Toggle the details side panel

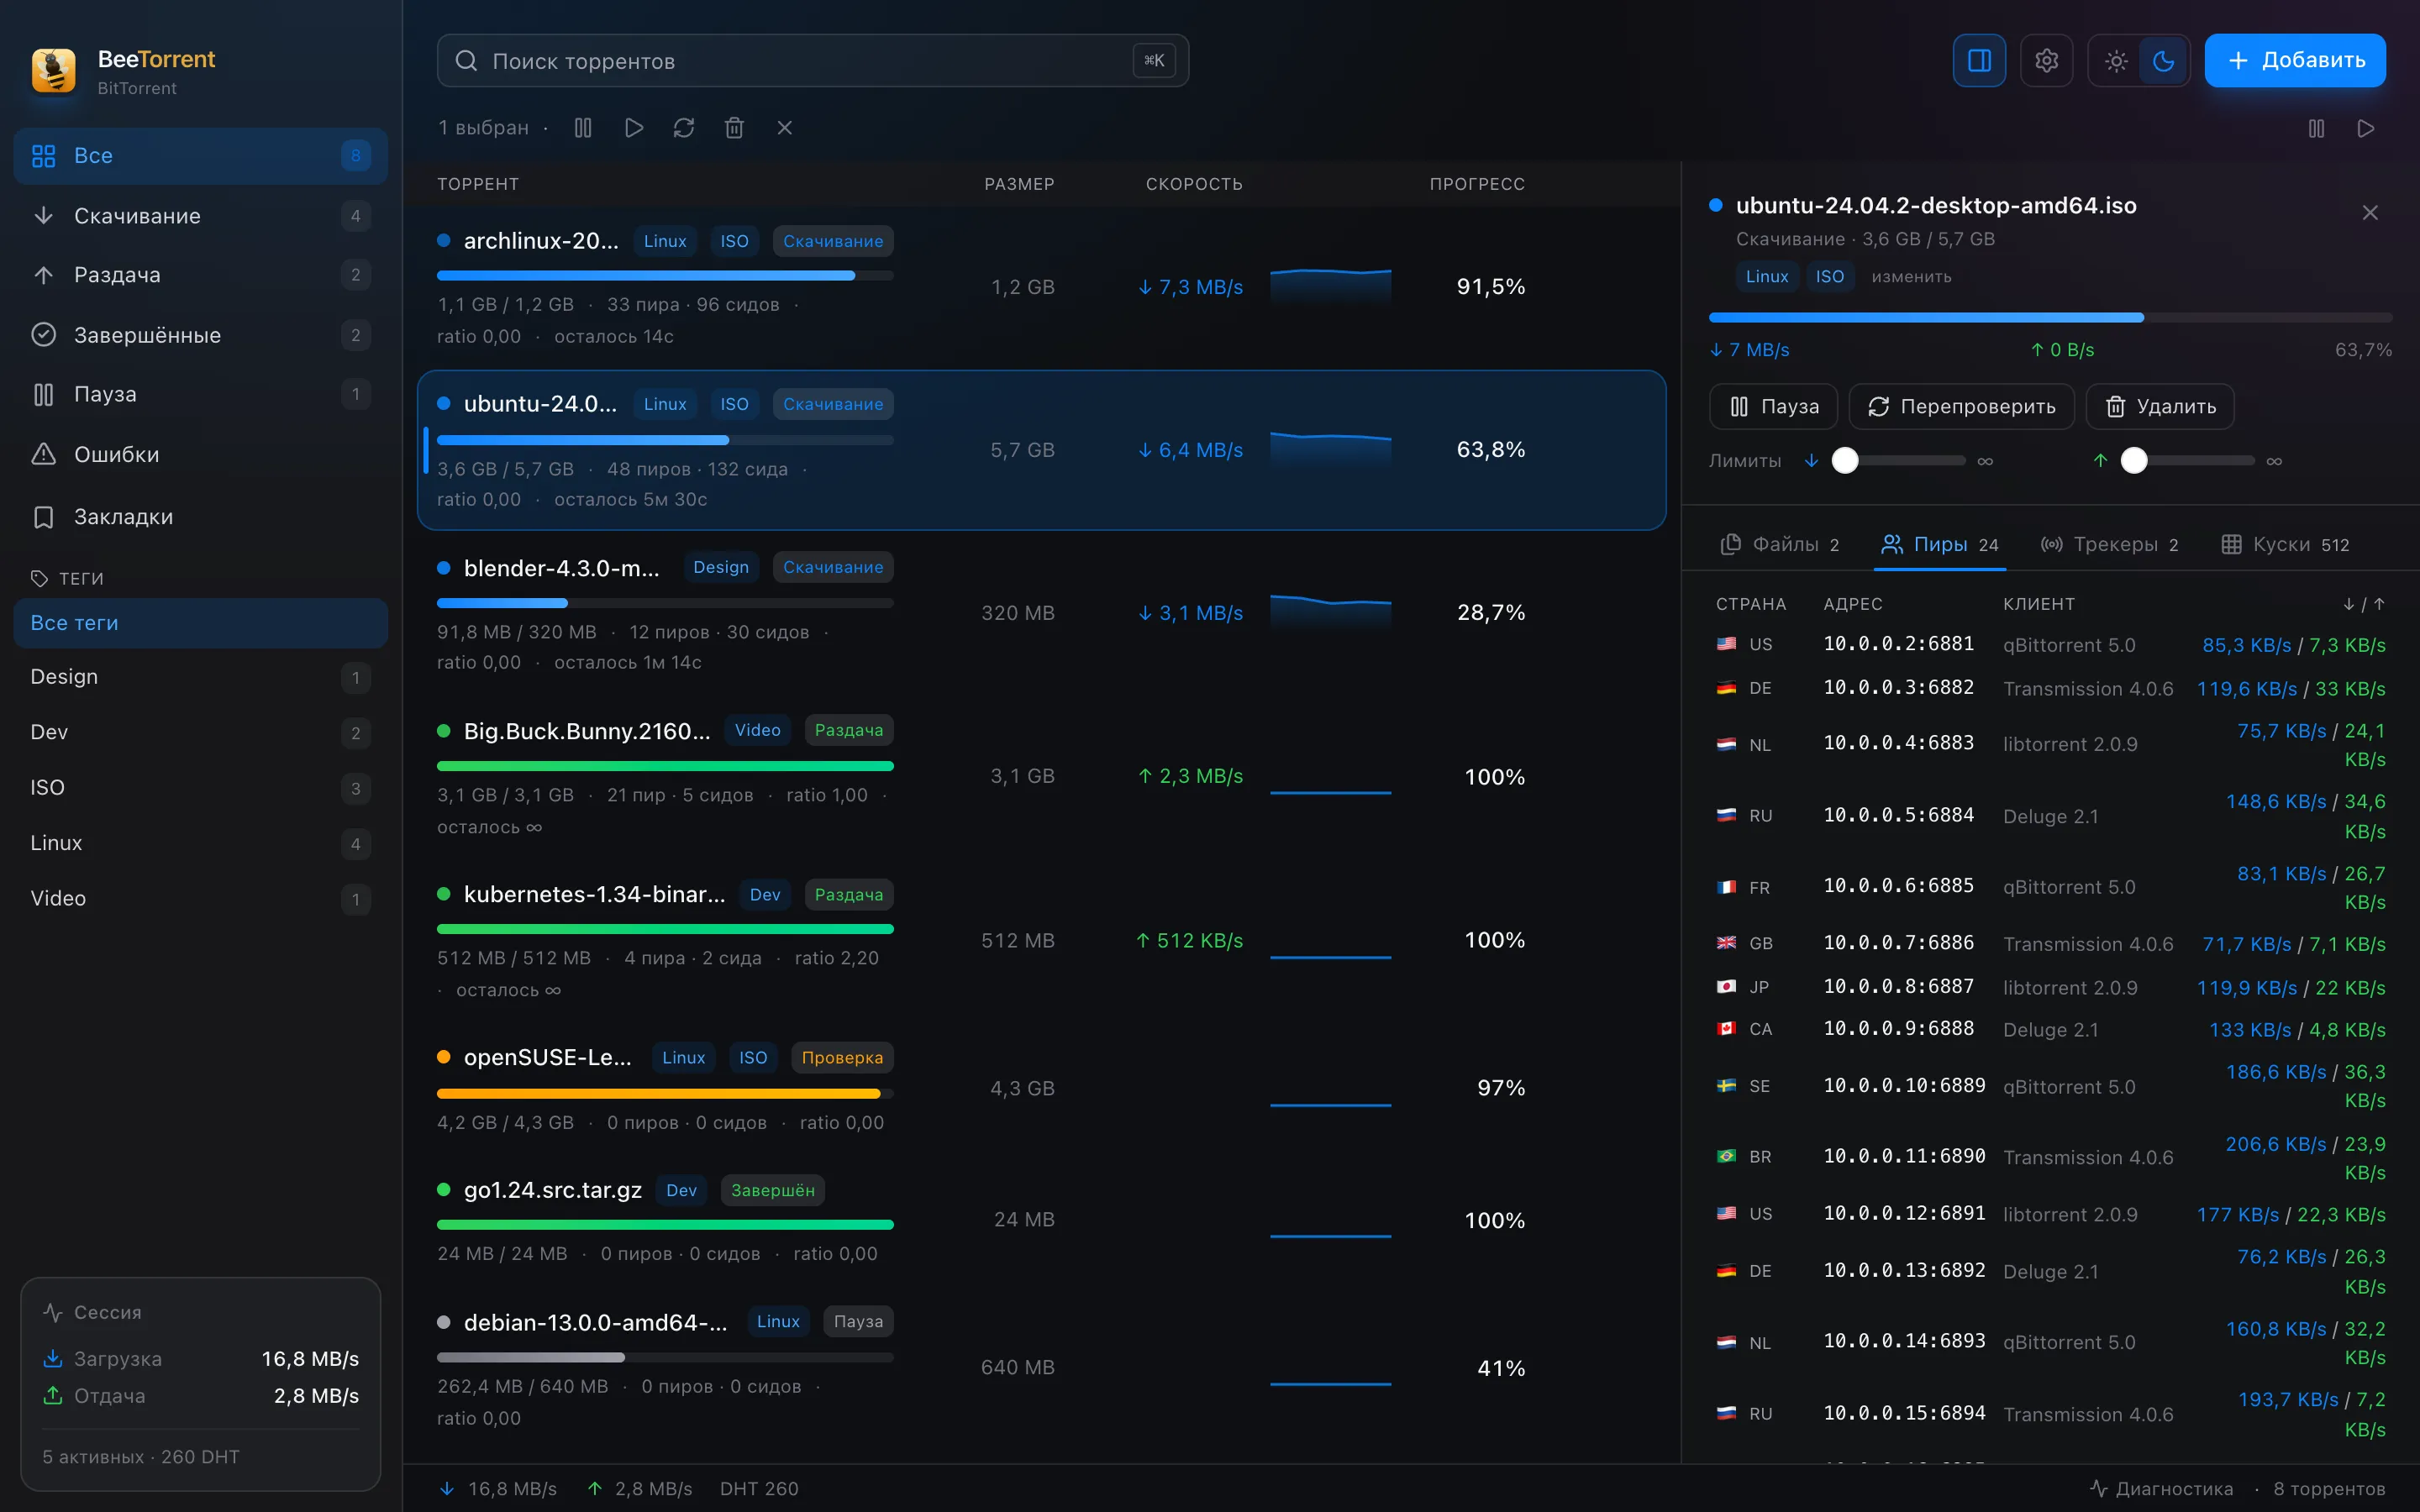pyautogui.click(x=1979, y=61)
